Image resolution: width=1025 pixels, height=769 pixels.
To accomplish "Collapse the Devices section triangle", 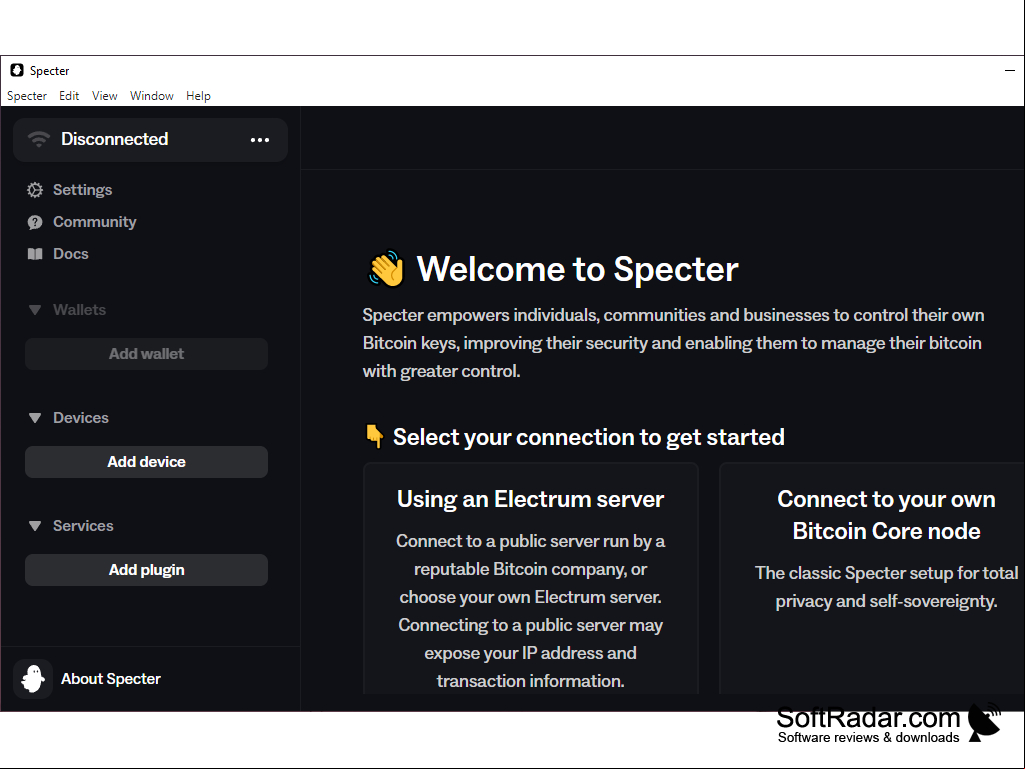I will click(x=35, y=418).
